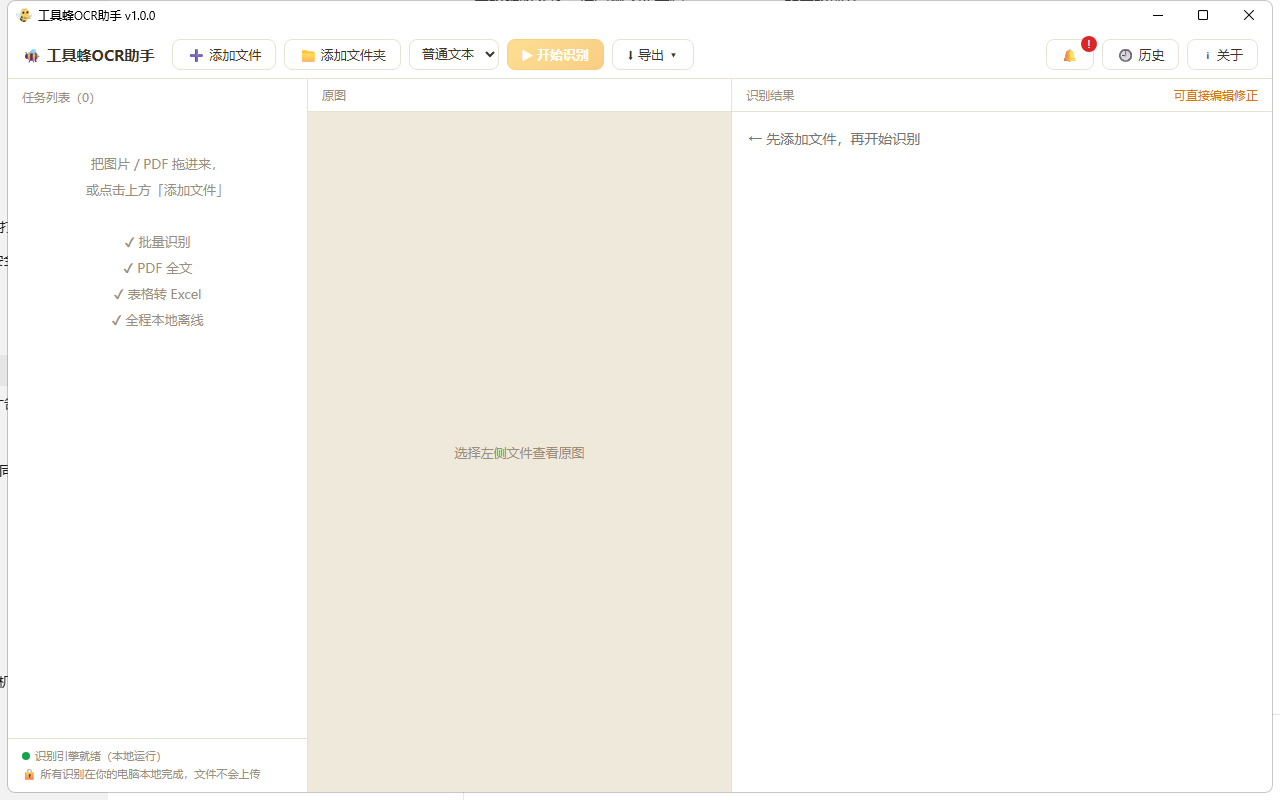This screenshot has height=800, width=1280.
Task: Open notifications via the bell icon
Action: point(1070,55)
